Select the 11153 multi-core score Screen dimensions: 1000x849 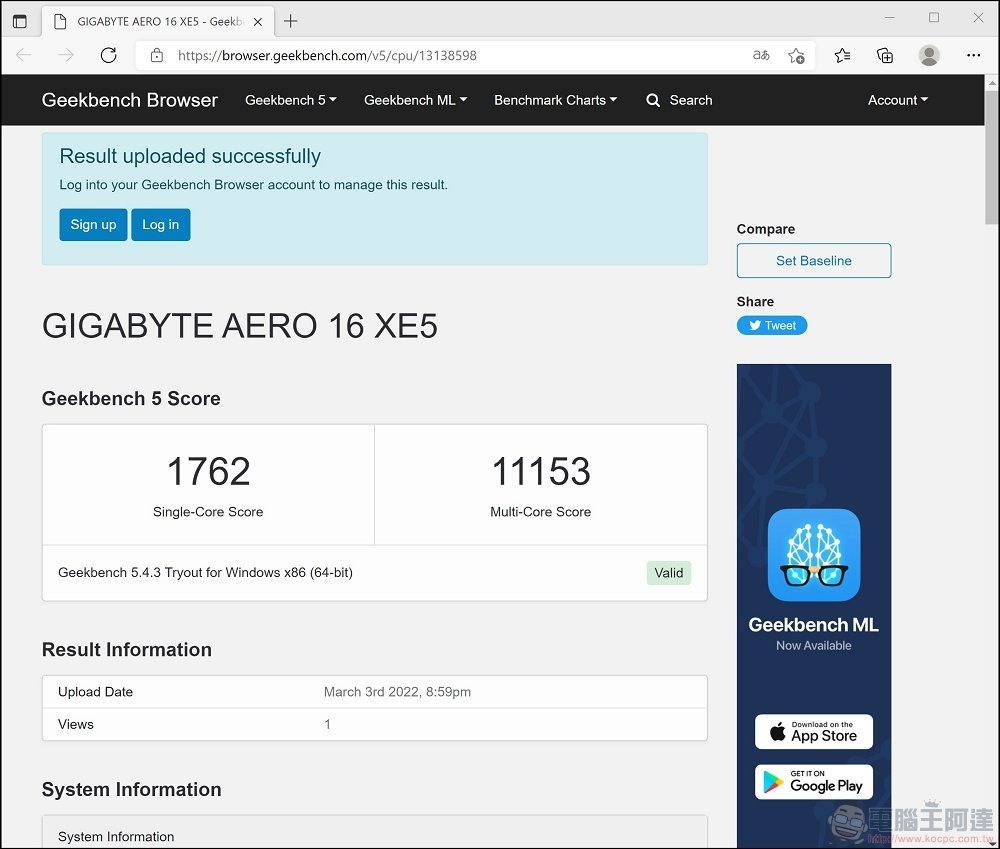point(541,471)
